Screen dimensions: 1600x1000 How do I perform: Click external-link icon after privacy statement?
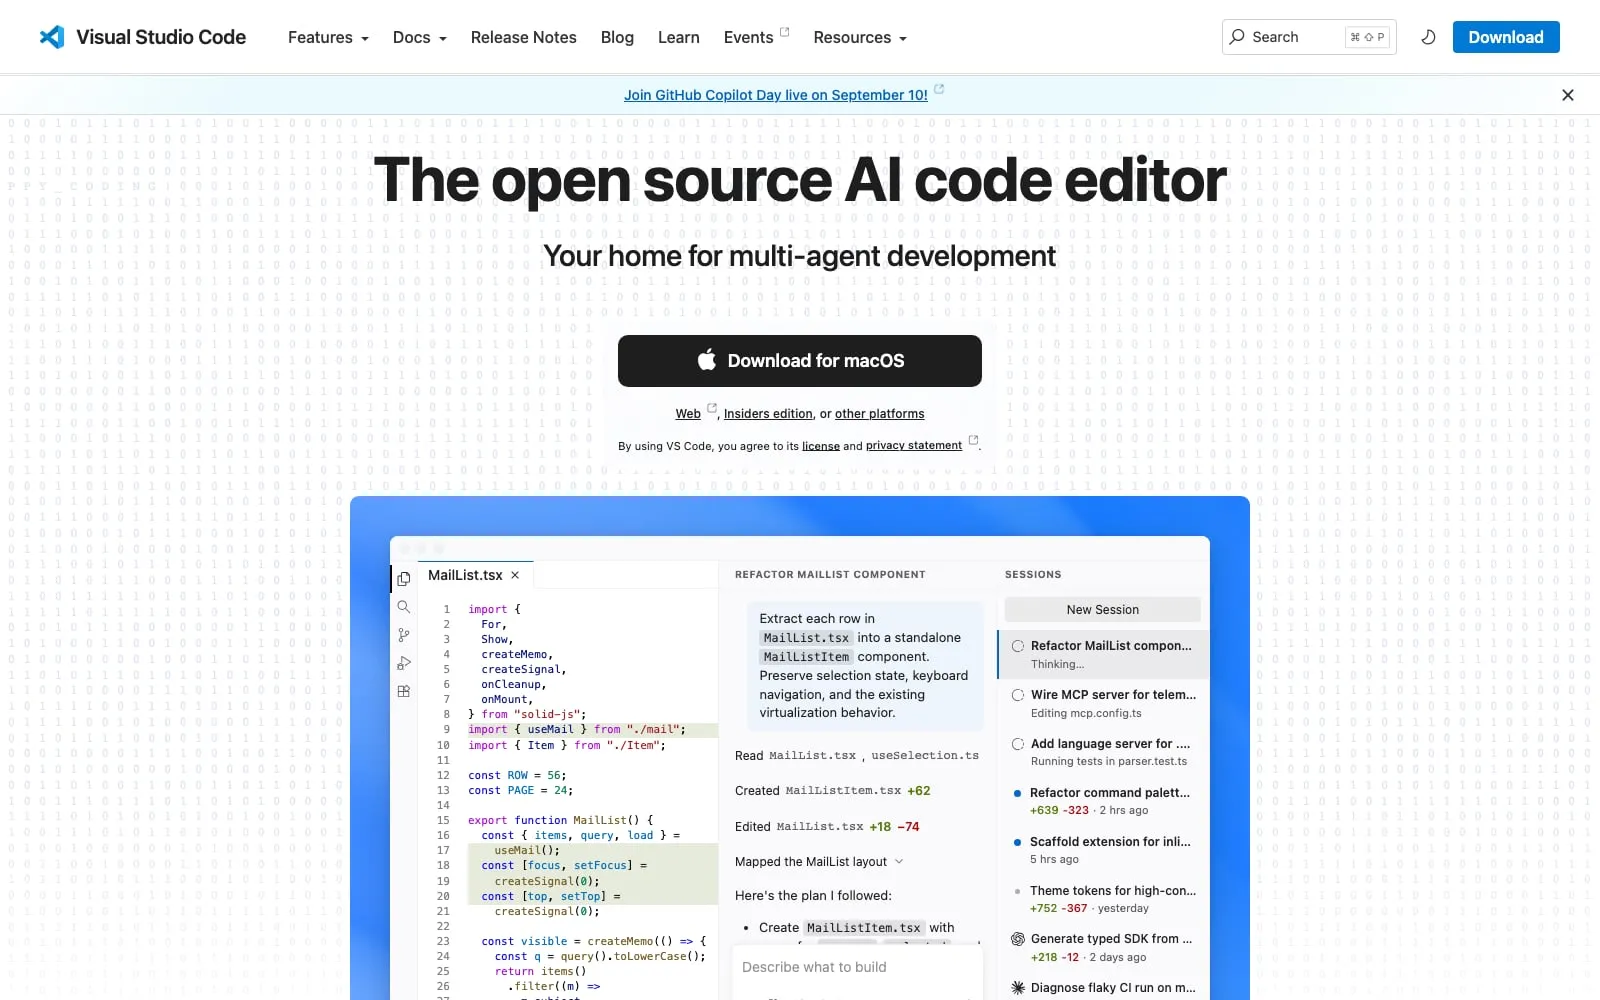coord(973,440)
